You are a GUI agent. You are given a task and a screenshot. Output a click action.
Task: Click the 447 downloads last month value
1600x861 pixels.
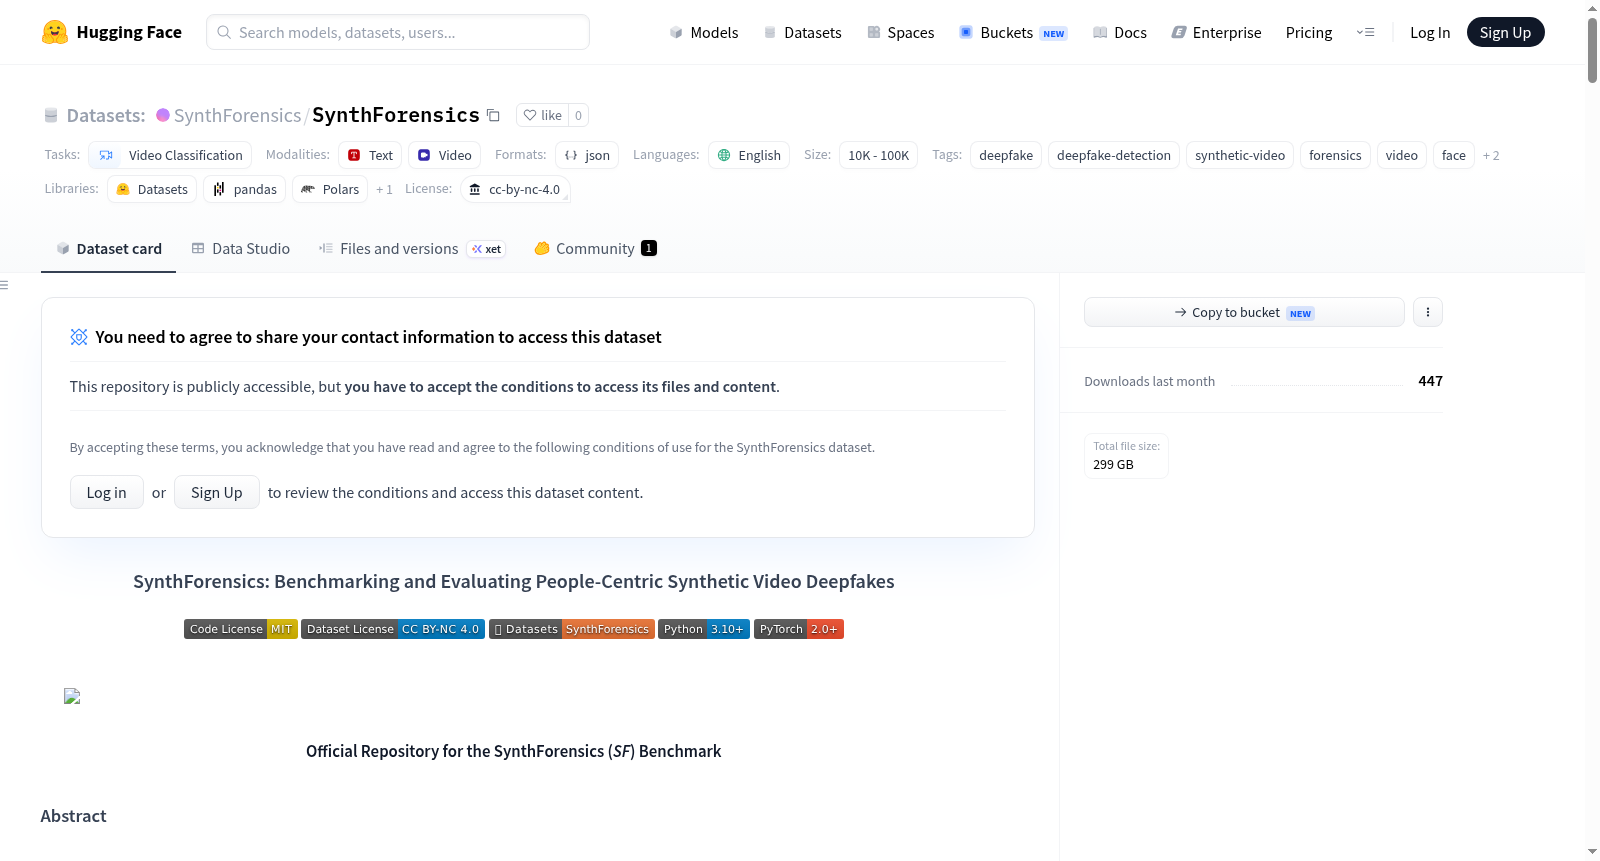click(x=1430, y=381)
